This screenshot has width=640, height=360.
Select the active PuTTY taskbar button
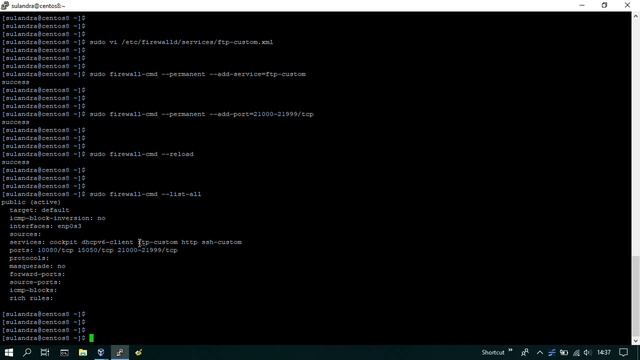[x=120, y=352]
